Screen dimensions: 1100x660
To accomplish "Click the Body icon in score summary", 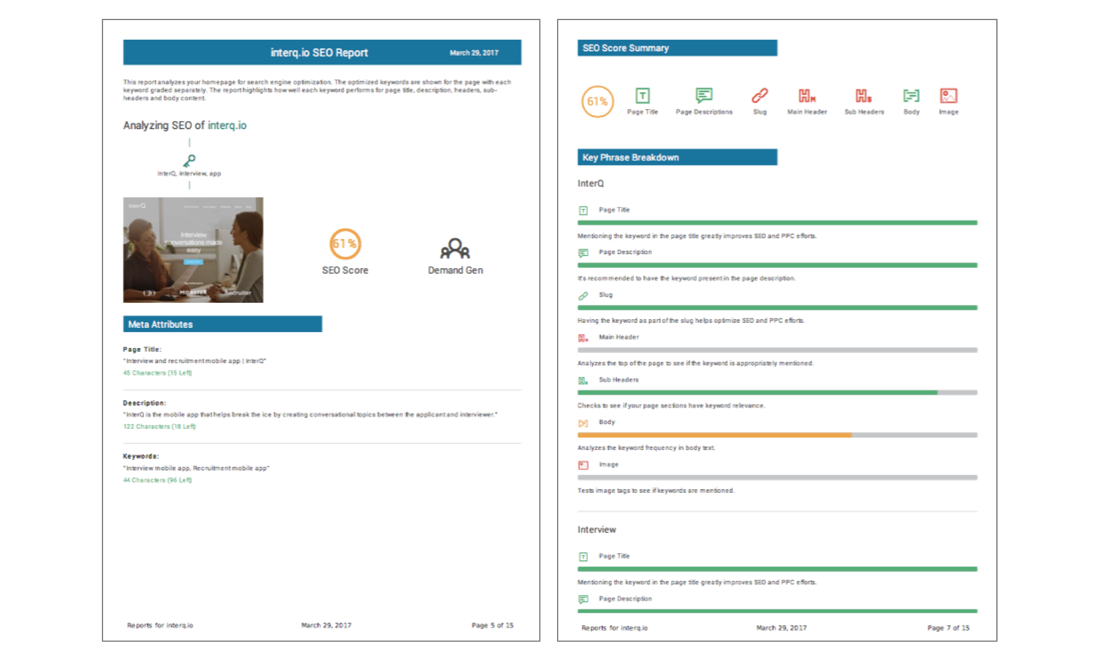I will (911, 95).
